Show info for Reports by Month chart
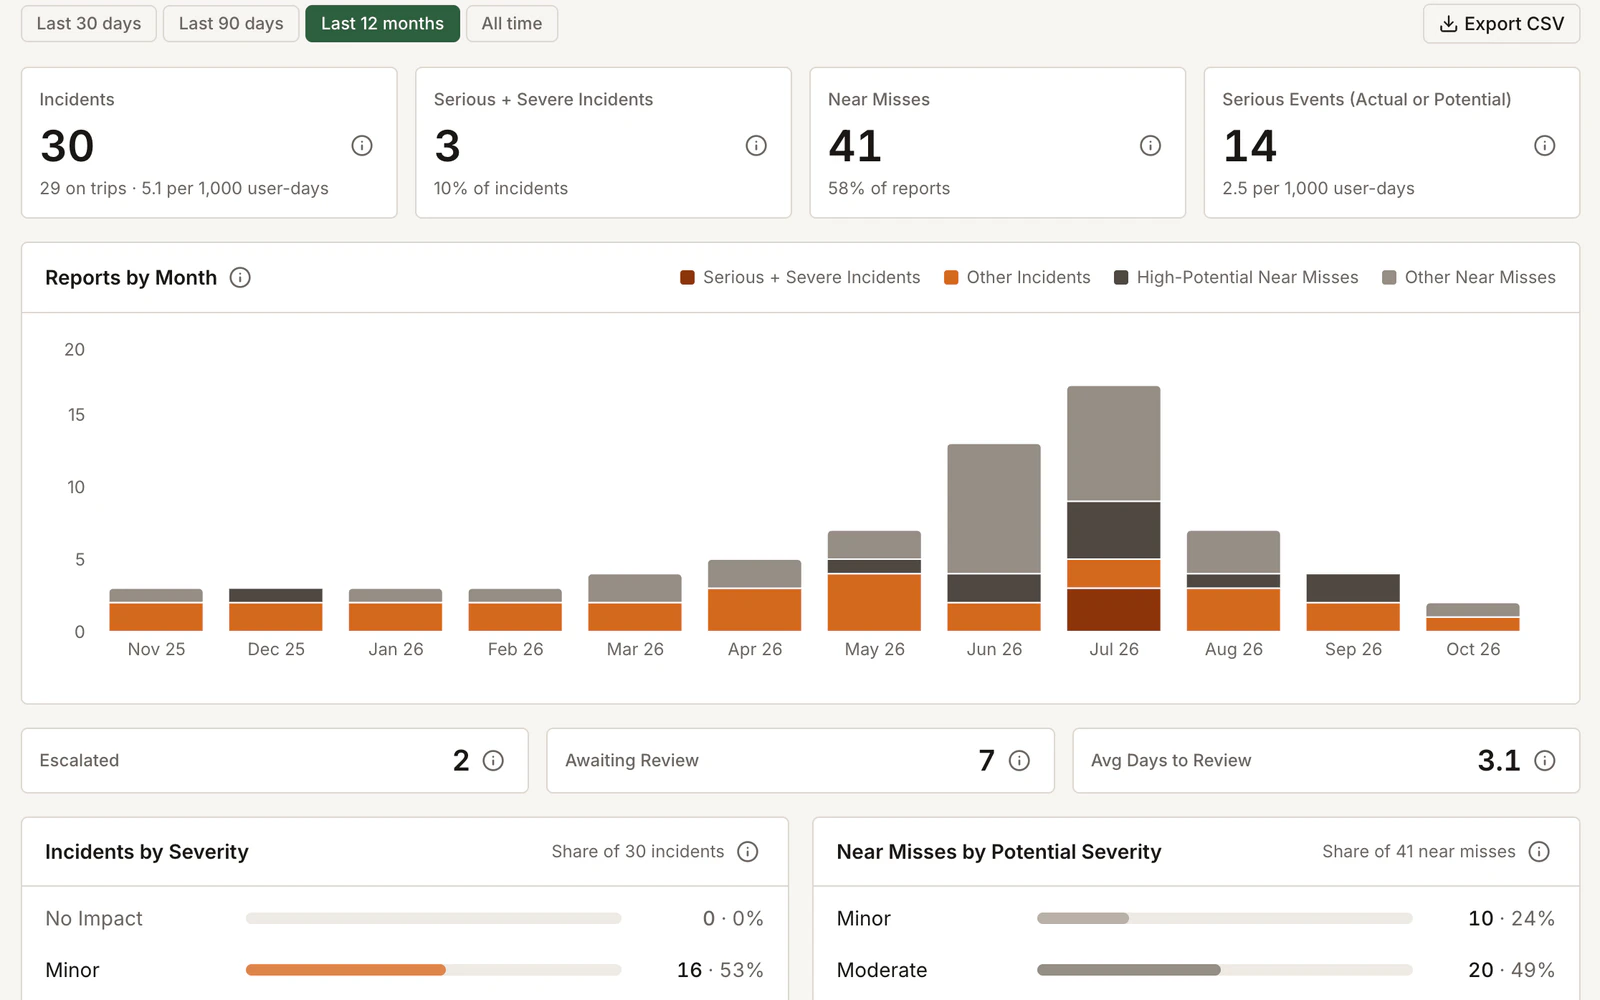The image size is (1600, 1000). [240, 277]
